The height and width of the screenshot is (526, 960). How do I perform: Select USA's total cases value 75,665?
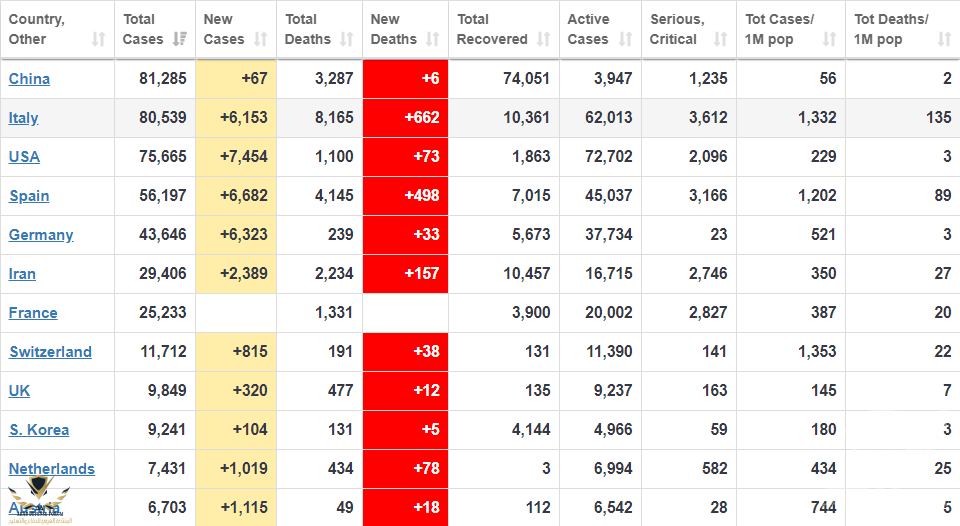coord(162,157)
